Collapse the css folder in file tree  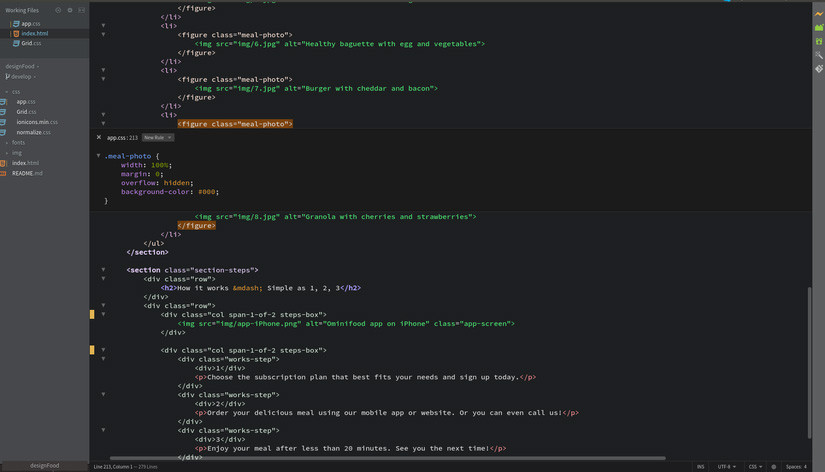(x=6, y=92)
